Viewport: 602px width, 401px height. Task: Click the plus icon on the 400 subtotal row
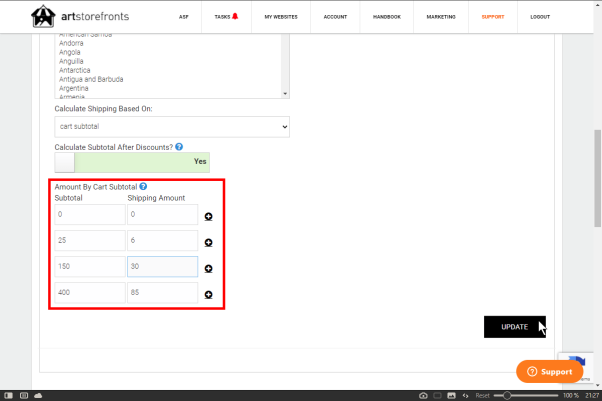coord(208,295)
